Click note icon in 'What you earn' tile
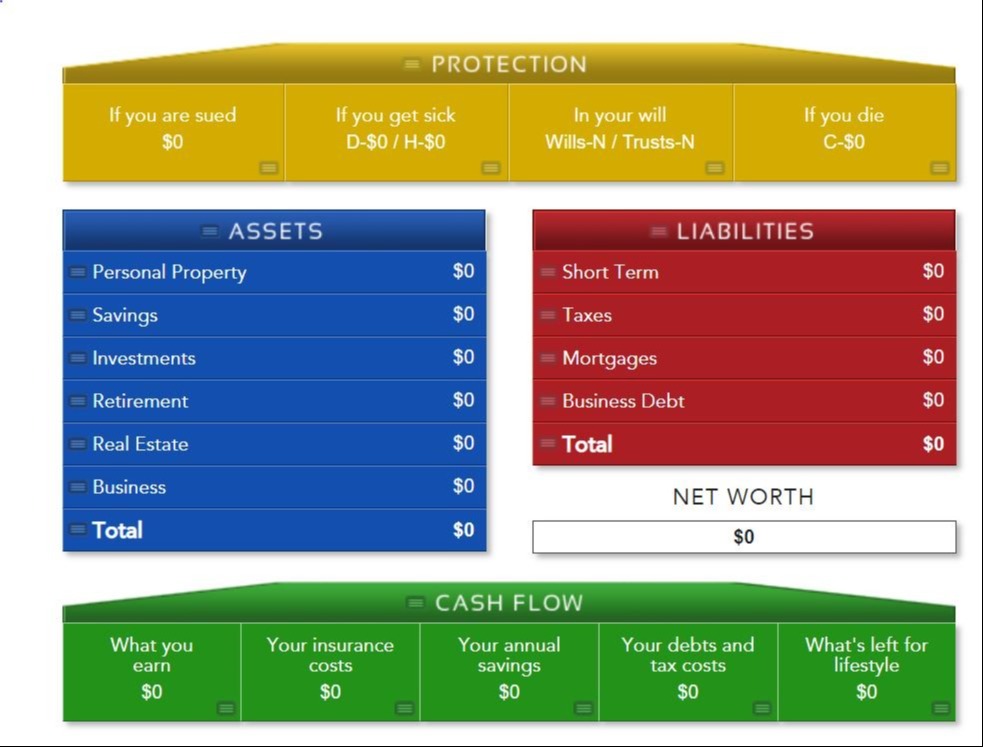The image size is (983, 747). tap(226, 708)
